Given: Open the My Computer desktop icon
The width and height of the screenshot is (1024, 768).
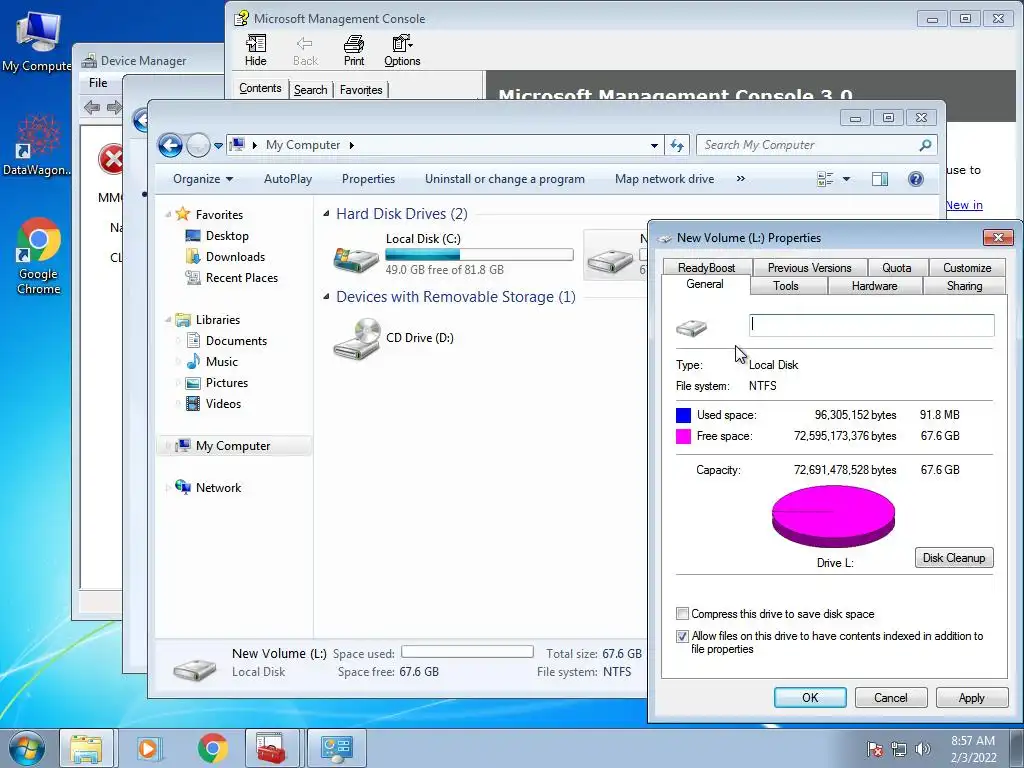Looking at the screenshot, I should [37, 41].
